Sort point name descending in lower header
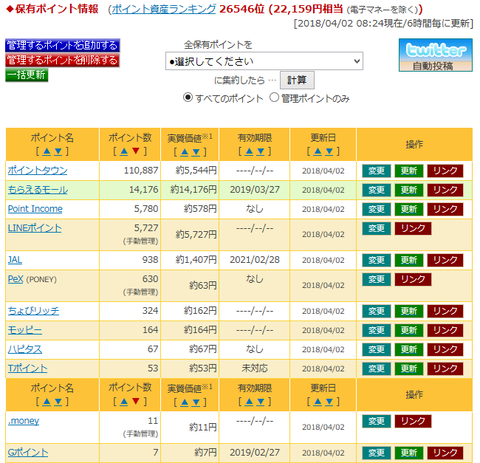Image resolution: width=480 pixels, height=463 pixels. tap(58, 402)
